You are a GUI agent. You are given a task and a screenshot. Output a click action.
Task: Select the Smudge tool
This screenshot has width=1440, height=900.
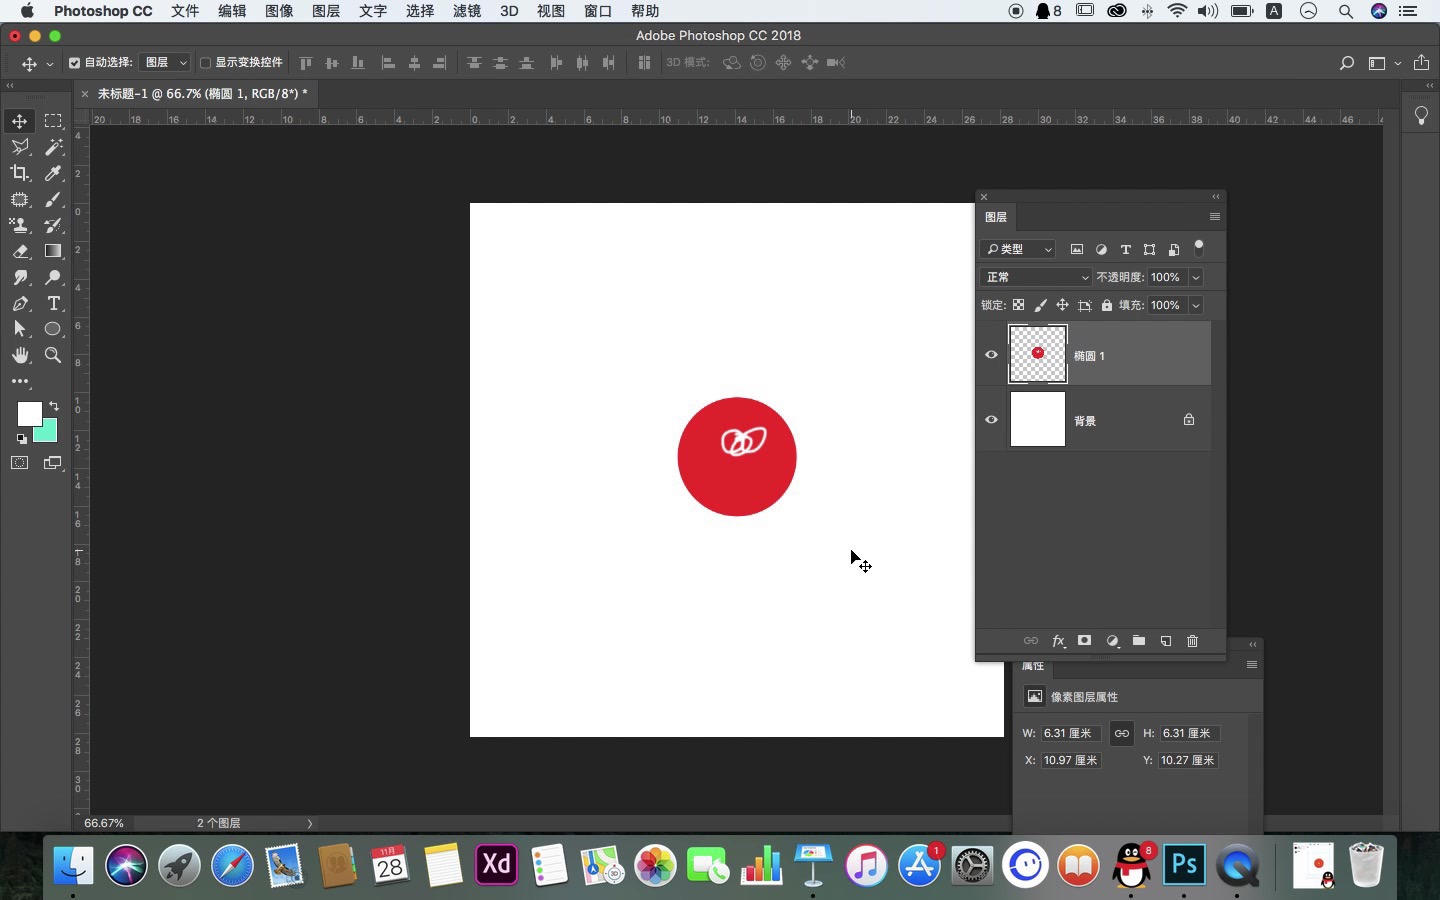coord(19,277)
